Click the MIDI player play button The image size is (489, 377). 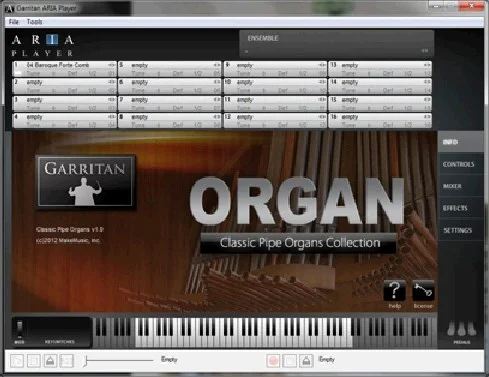click(x=17, y=361)
